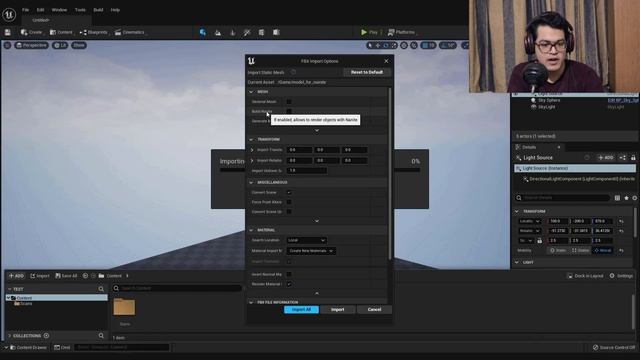Expand the Import Translation row
Viewport: 640px width, 360px height.
tap(252, 150)
